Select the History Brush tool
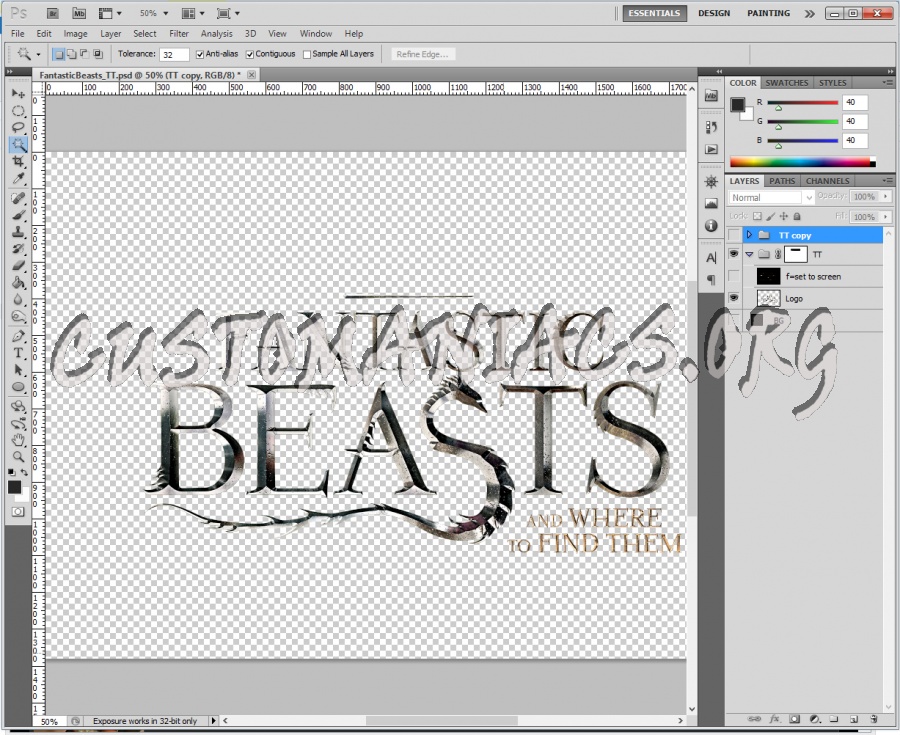This screenshot has width=900, height=735. [18, 249]
